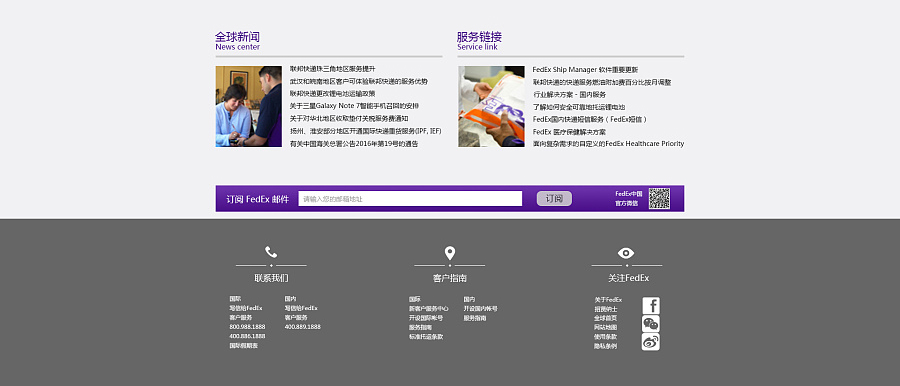Open the 隐私条例 privacy footer link
The width and height of the screenshot is (900, 386).
click(x=606, y=346)
